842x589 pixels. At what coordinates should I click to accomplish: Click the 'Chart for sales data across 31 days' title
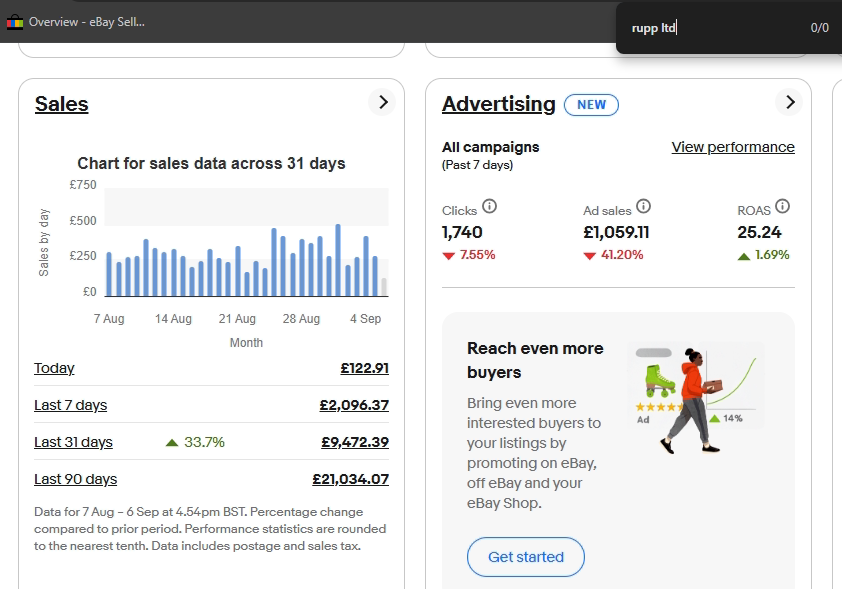pyautogui.click(x=211, y=163)
